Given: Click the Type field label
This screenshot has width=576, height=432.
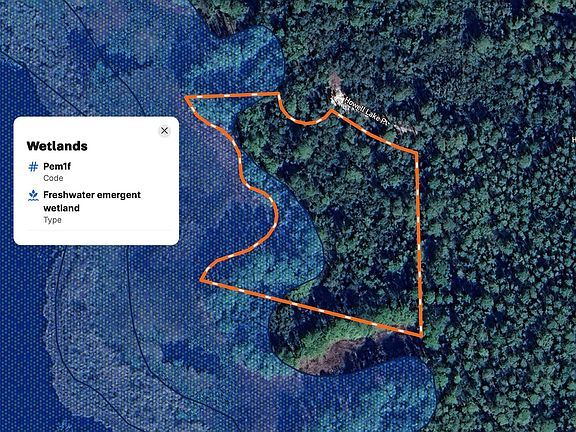Looking at the screenshot, I should 52,220.
